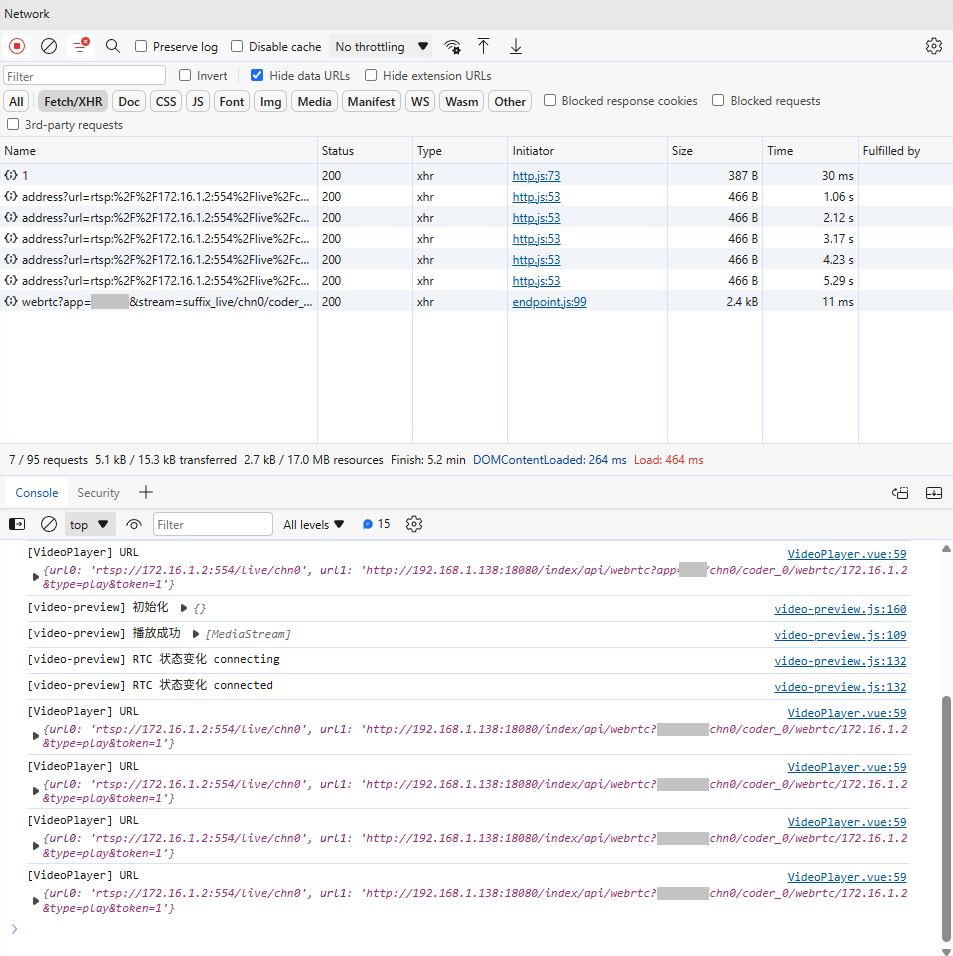
Task: Open the endpoint.js:99 initiator link
Action: tap(549, 302)
